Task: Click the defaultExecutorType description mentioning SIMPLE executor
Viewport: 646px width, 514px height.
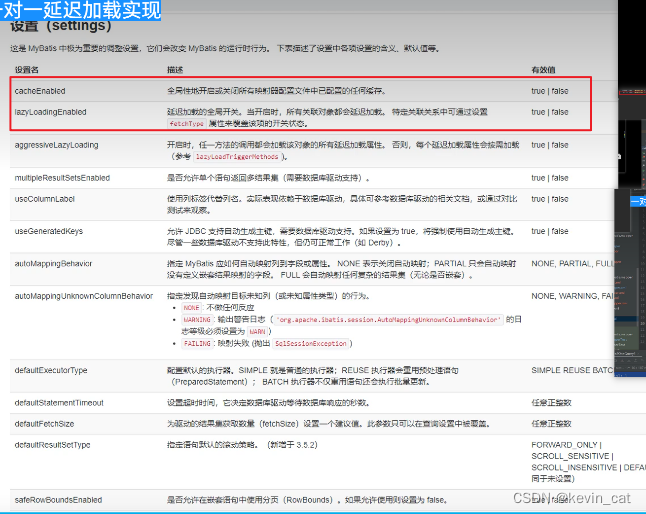Action: 313,376
